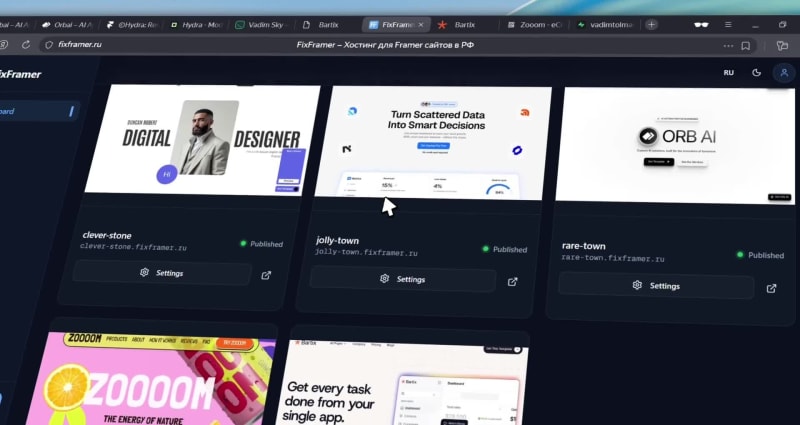Click the FixFramer logo in the sidebar
The width and height of the screenshot is (800, 425).
(x=19, y=74)
